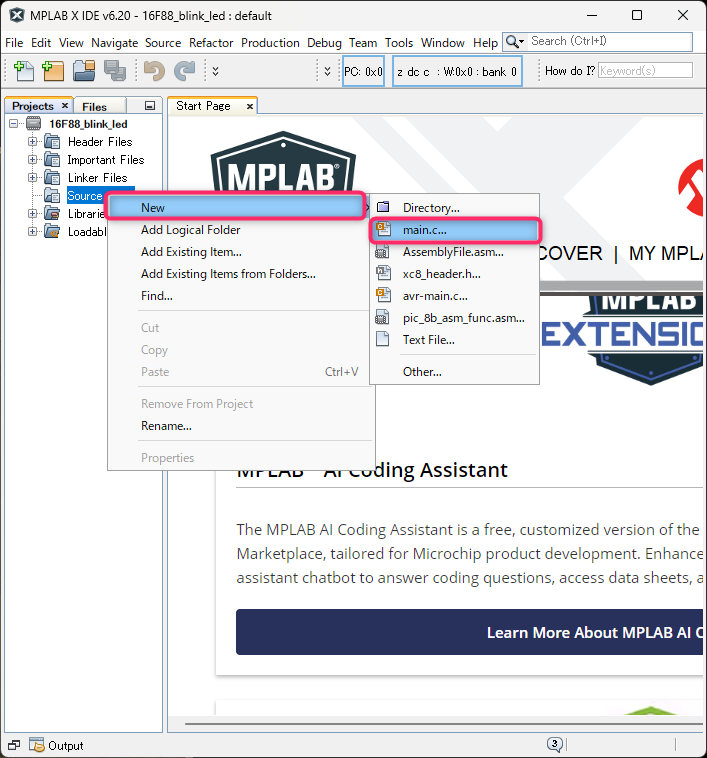Expand the Header Files tree node
The width and height of the screenshot is (707, 758).
(32, 142)
